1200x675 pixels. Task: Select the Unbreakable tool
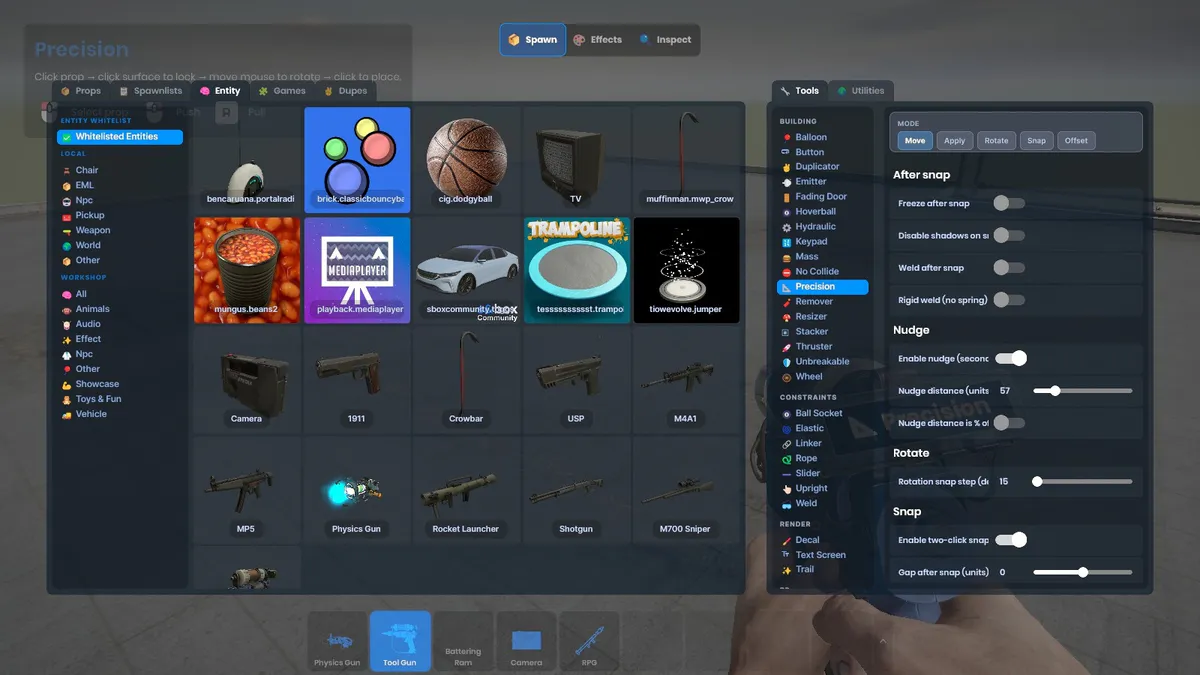[x=822, y=362]
